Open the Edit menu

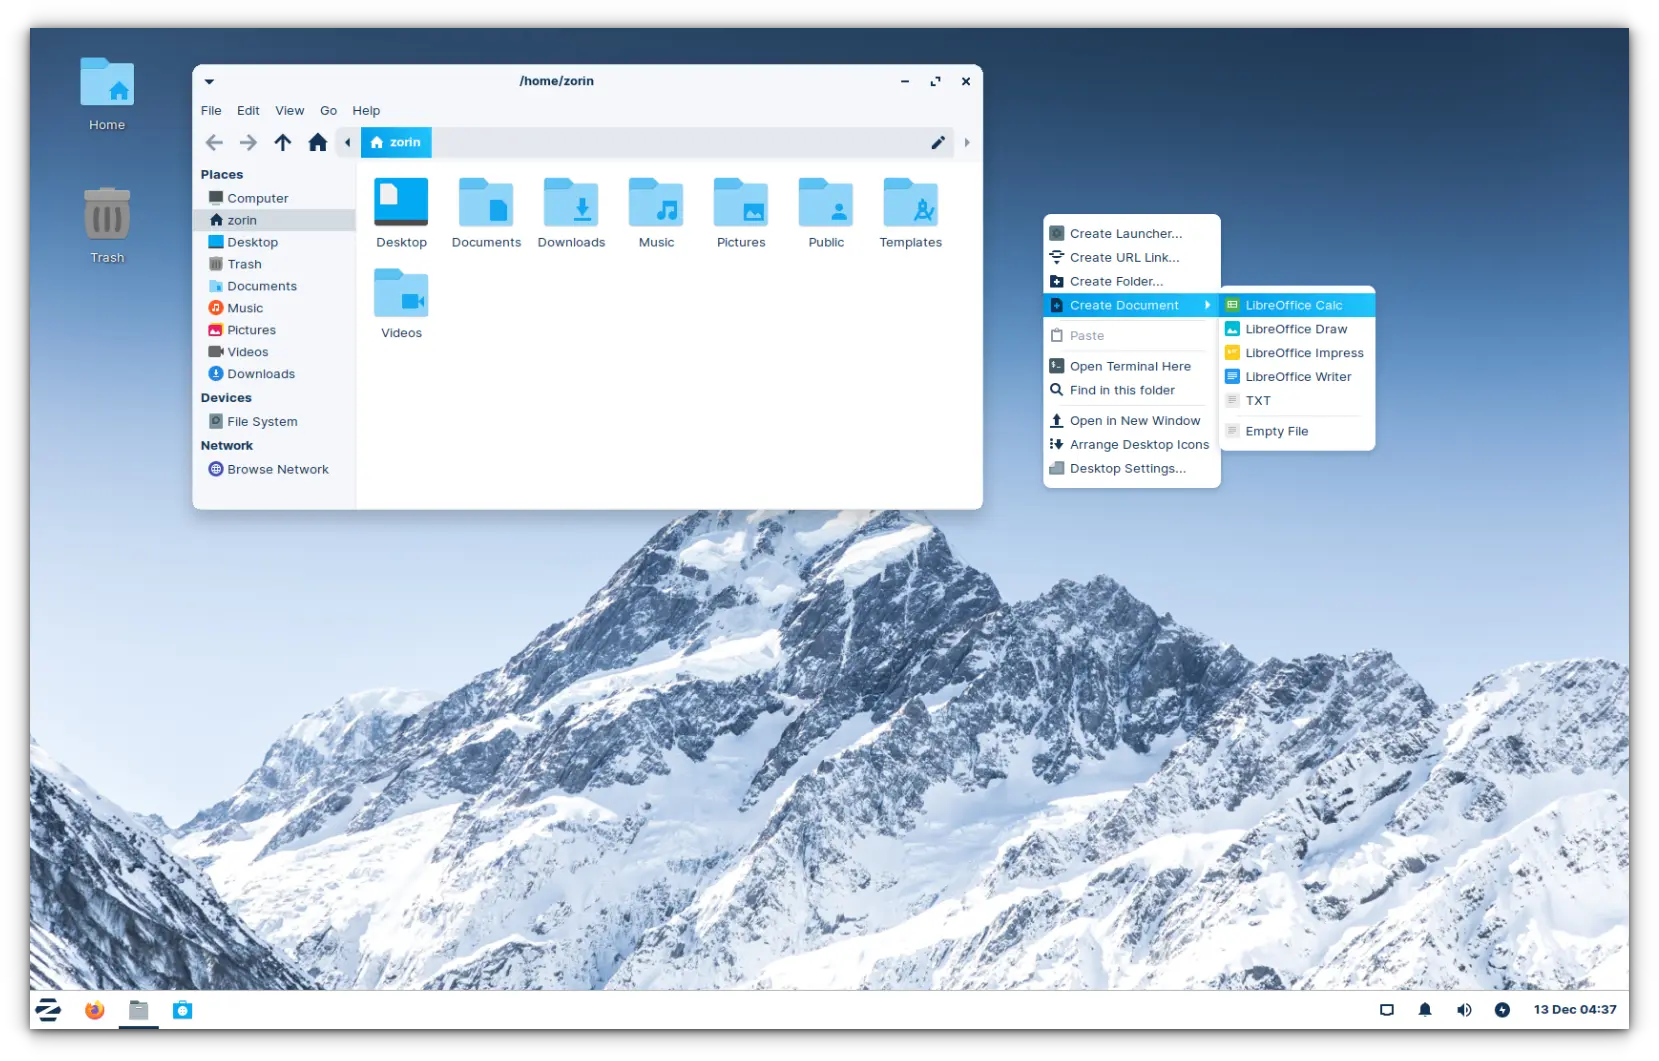coord(248,111)
